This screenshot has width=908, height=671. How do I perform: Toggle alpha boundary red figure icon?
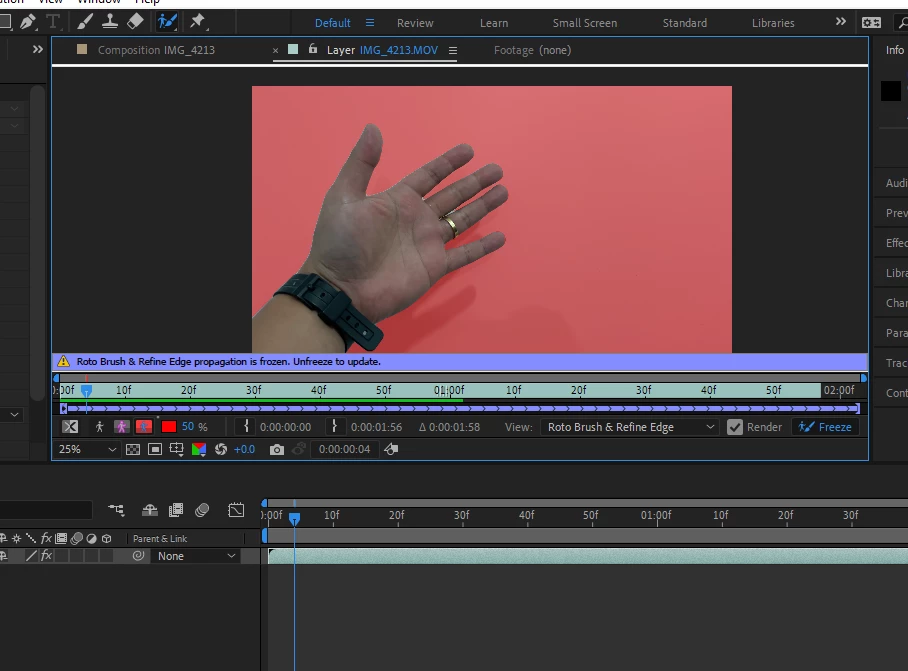pos(144,427)
